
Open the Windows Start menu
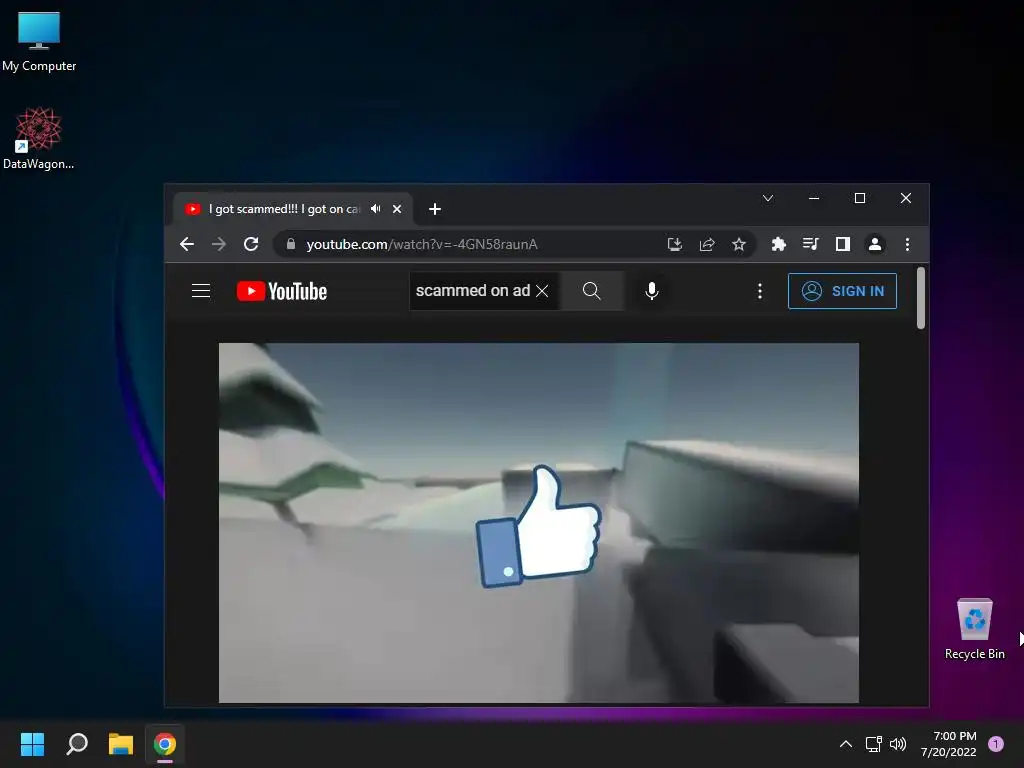[32, 744]
